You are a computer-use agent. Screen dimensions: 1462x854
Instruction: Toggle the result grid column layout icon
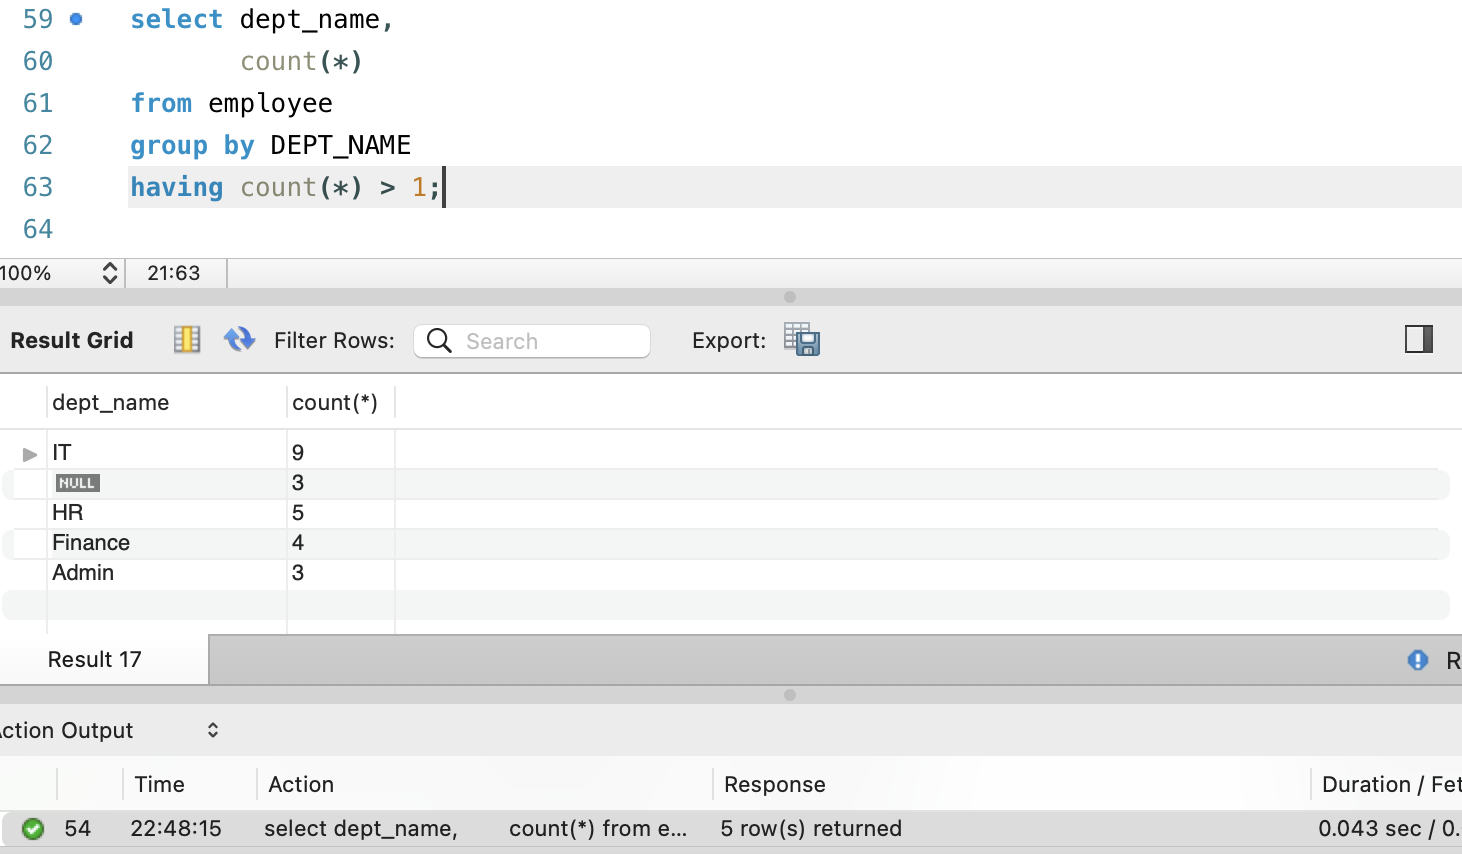coord(187,340)
